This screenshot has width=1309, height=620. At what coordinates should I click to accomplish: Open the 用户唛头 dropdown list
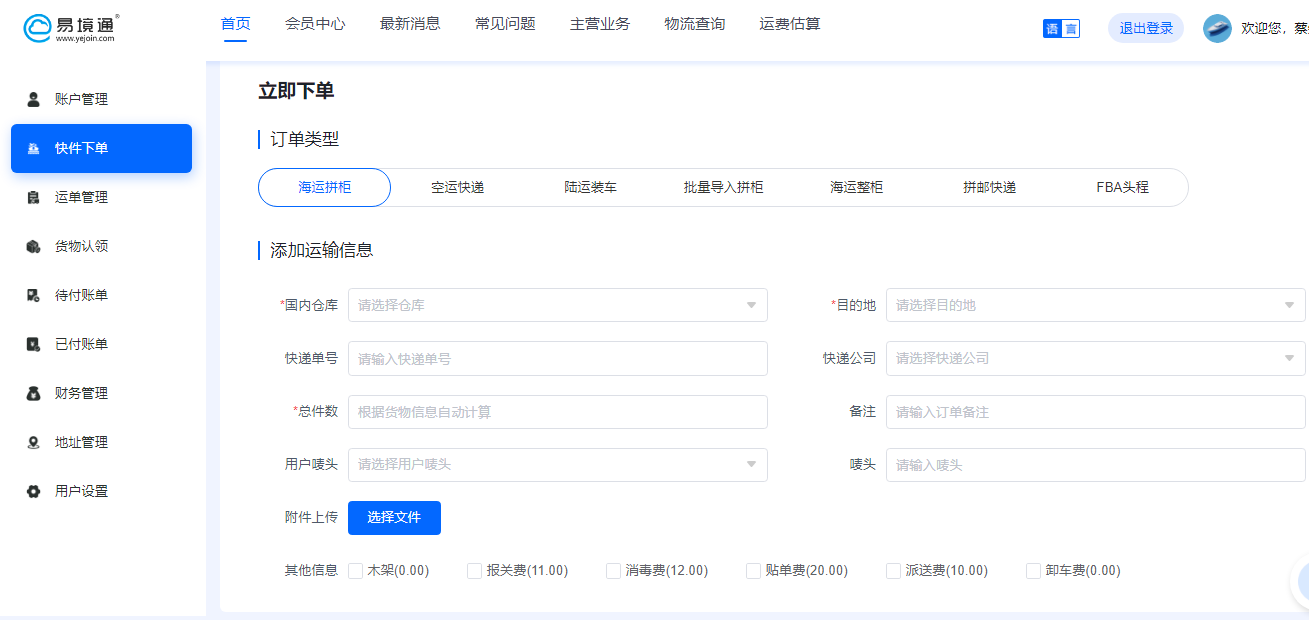coord(557,464)
